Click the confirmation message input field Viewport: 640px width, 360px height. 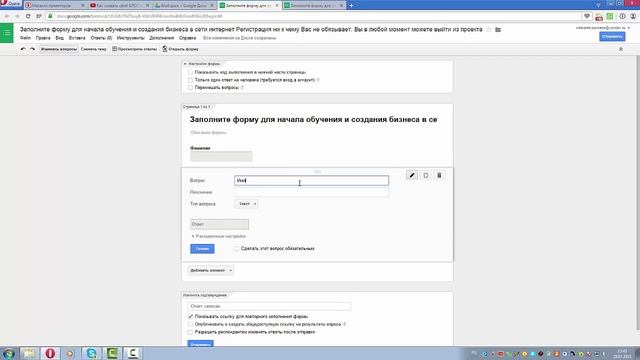(269, 306)
